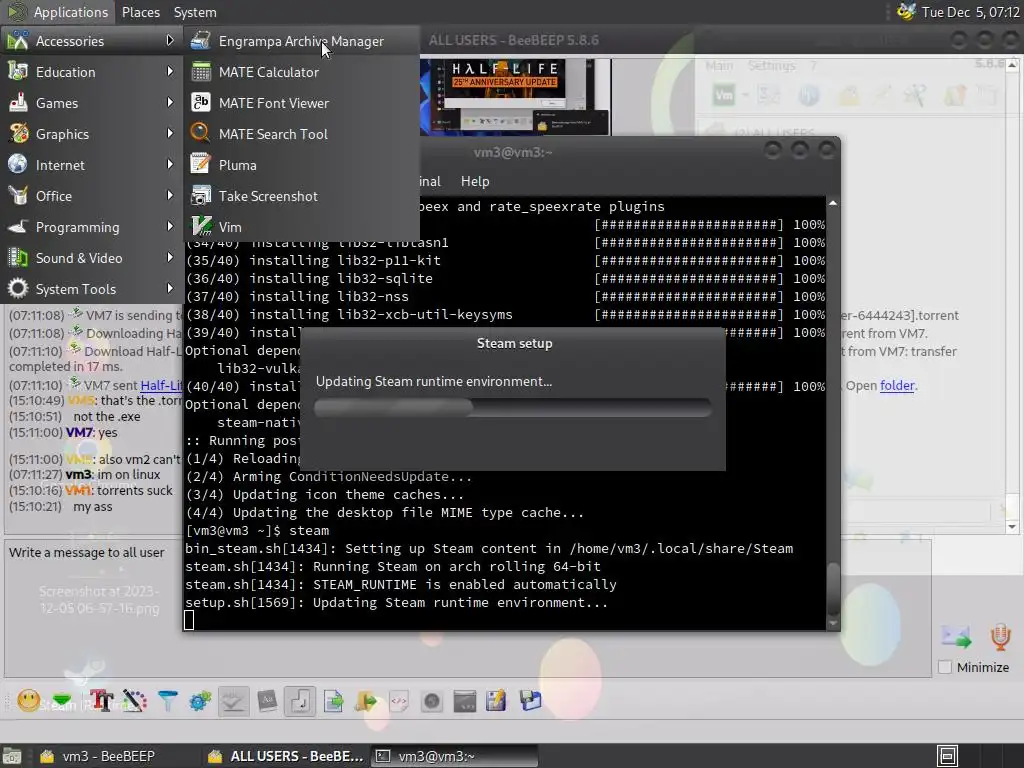This screenshot has height=768, width=1024.
Task: Click terminal line '[vm3@vm3 ~]$ steam'
Action: [257, 531]
